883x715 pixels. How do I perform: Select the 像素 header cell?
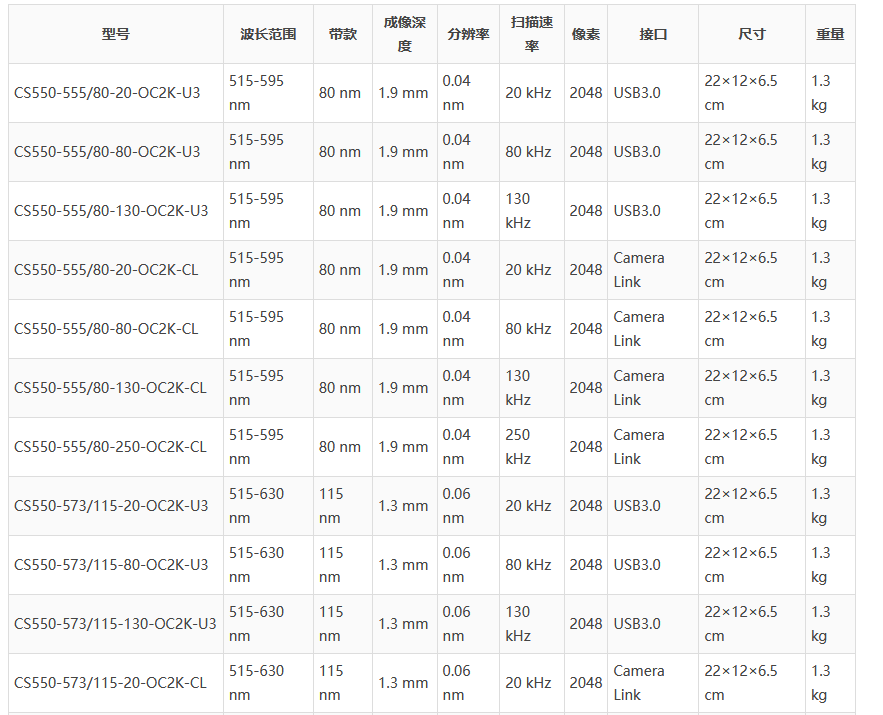[586, 34]
